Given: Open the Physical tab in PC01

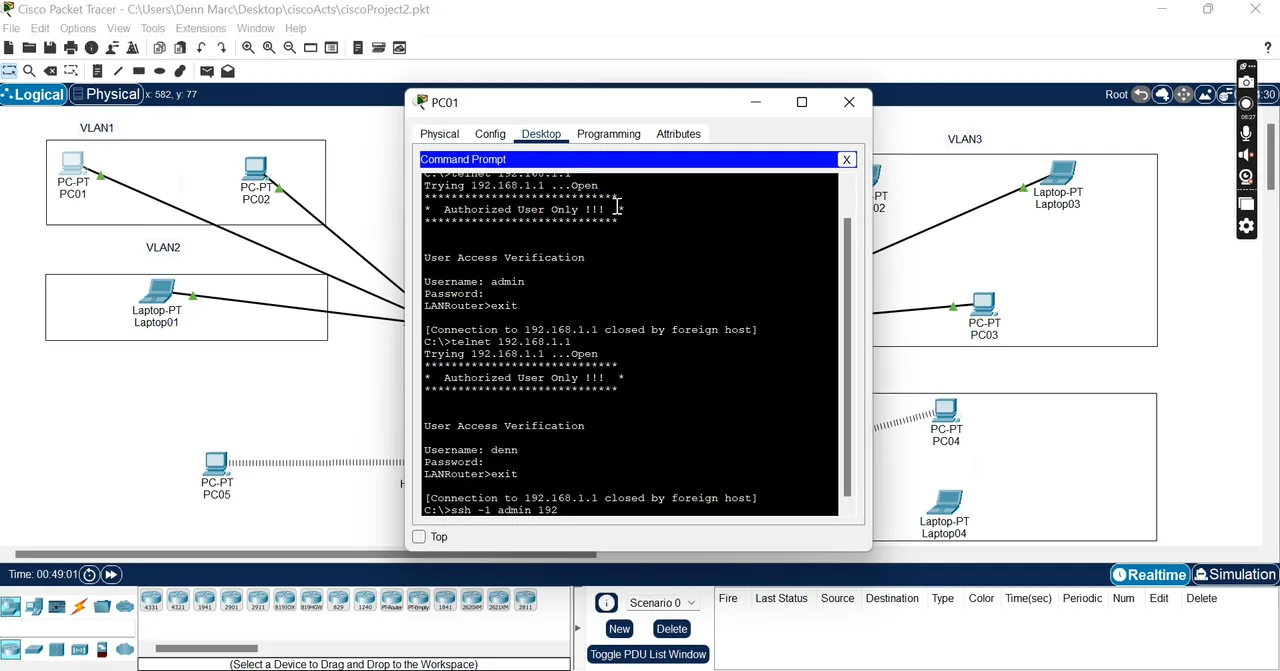Looking at the screenshot, I should (x=439, y=134).
